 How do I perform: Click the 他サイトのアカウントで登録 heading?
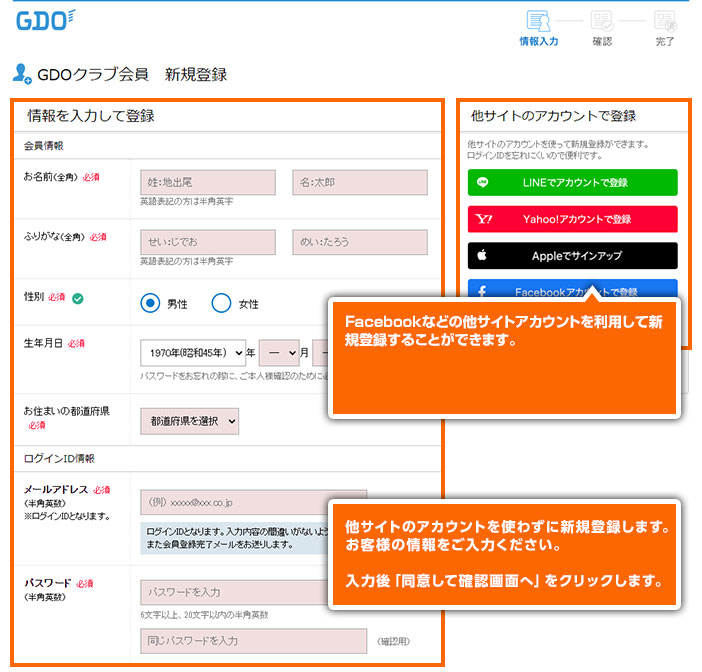pyautogui.click(x=553, y=116)
